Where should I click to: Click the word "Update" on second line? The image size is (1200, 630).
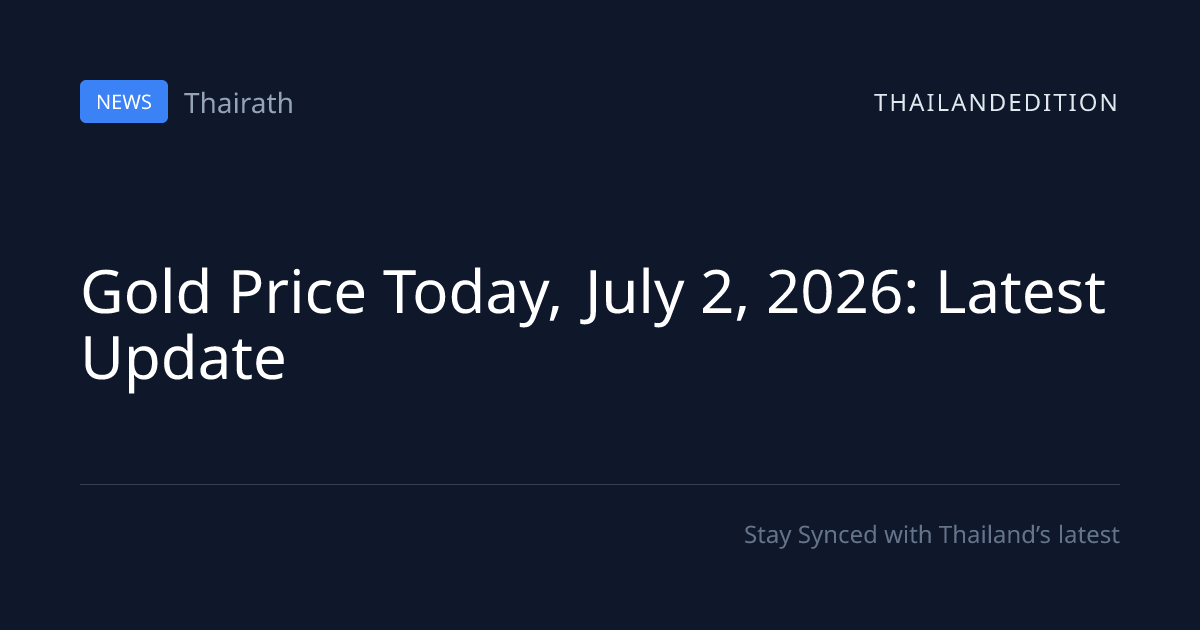tap(183, 359)
